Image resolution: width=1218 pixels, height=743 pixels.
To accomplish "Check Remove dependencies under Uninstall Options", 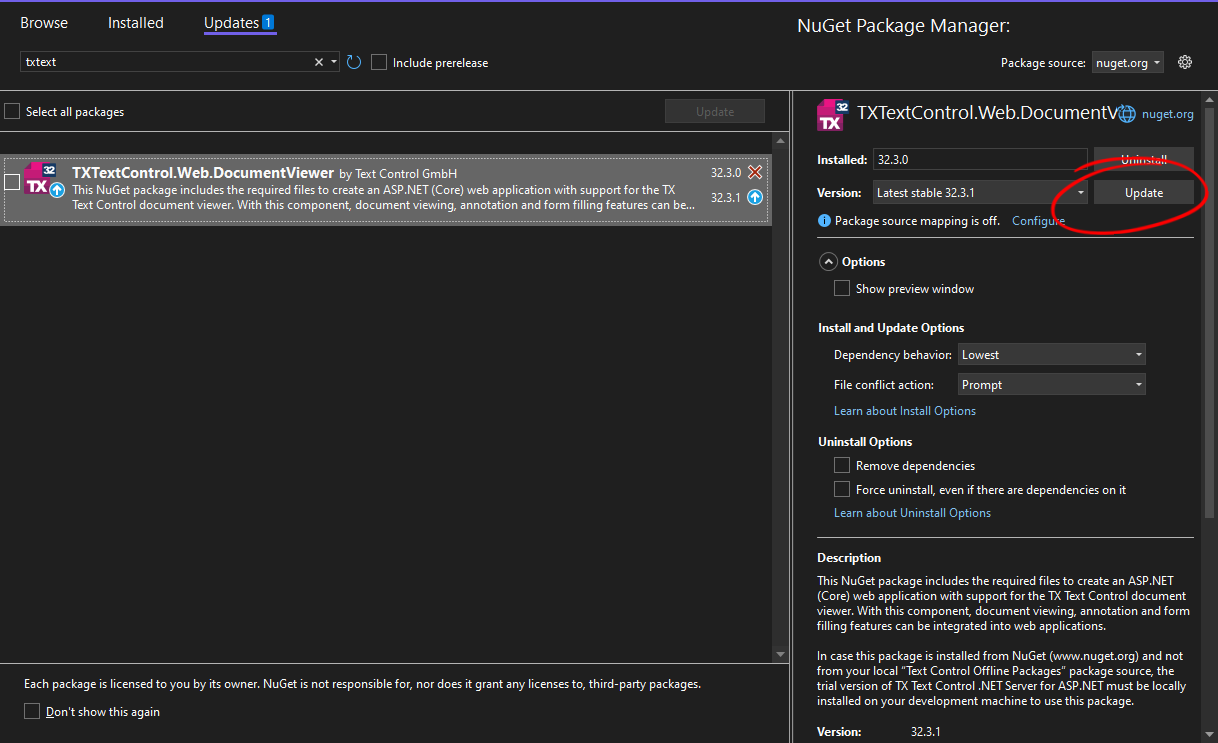I will click(x=841, y=465).
